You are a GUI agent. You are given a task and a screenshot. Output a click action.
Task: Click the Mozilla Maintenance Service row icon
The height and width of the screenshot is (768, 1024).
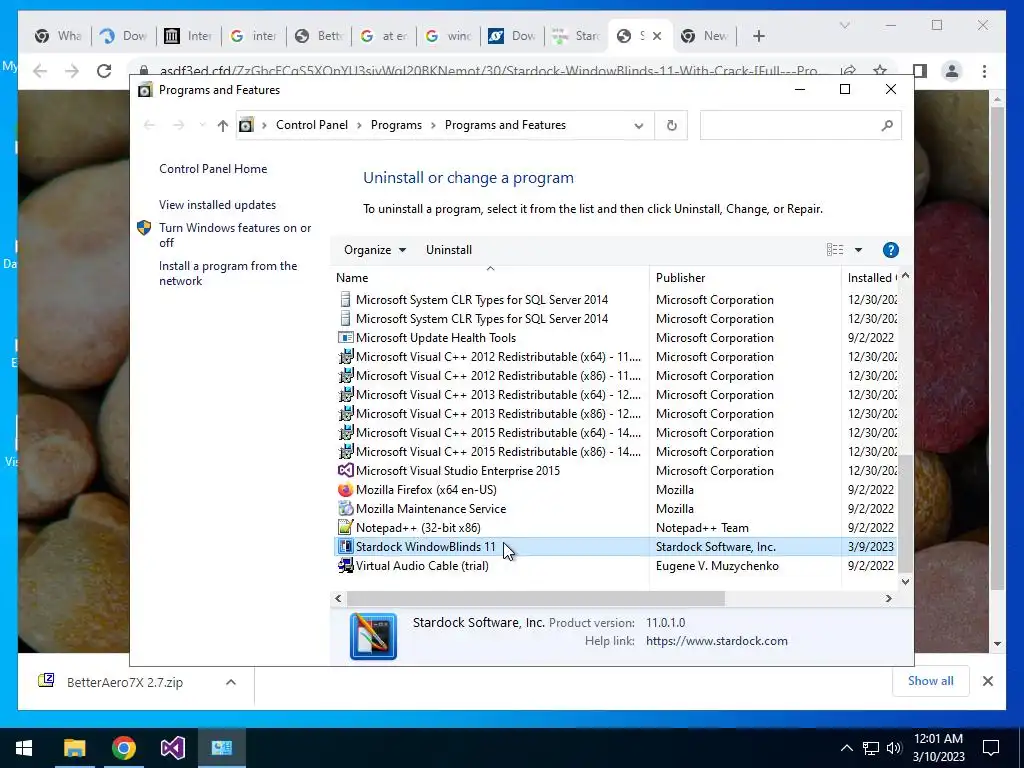345,509
